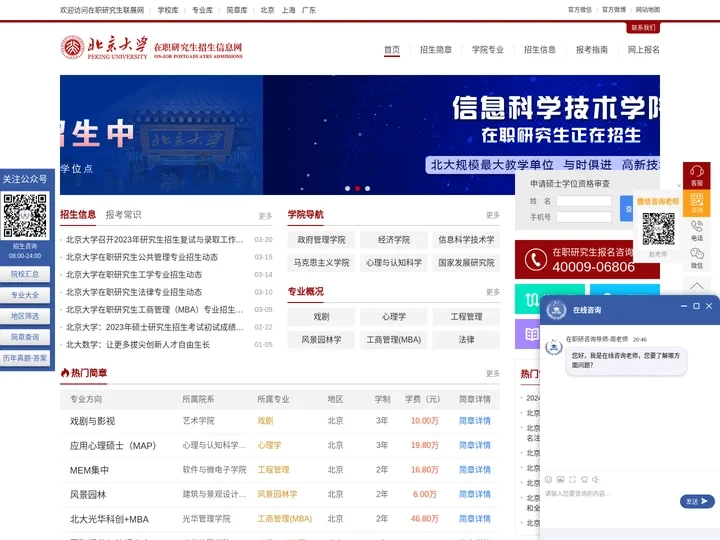Viewport: 720px width, 540px height.
Task: Select the third carousel dot indicator
Action: [x=367, y=188]
